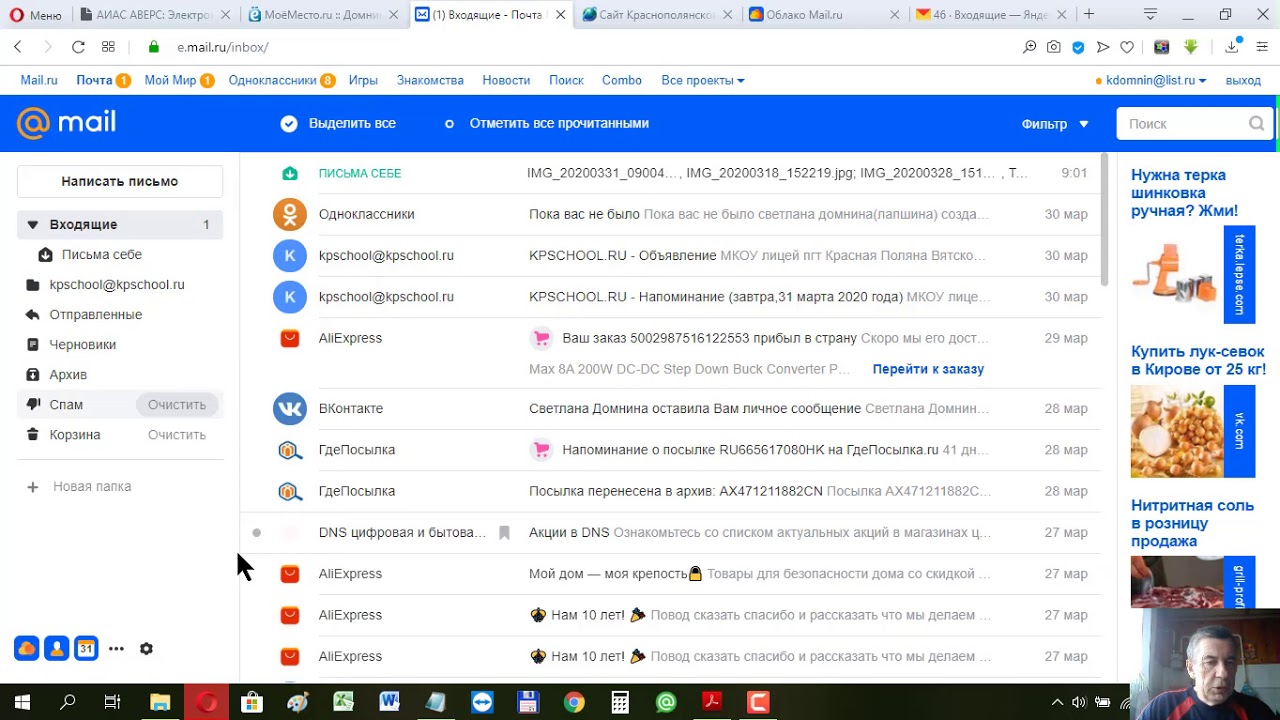Image resolution: width=1280 pixels, height=720 pixels.
Task: Open more apps three-dot icon
Action: point(116,649)
